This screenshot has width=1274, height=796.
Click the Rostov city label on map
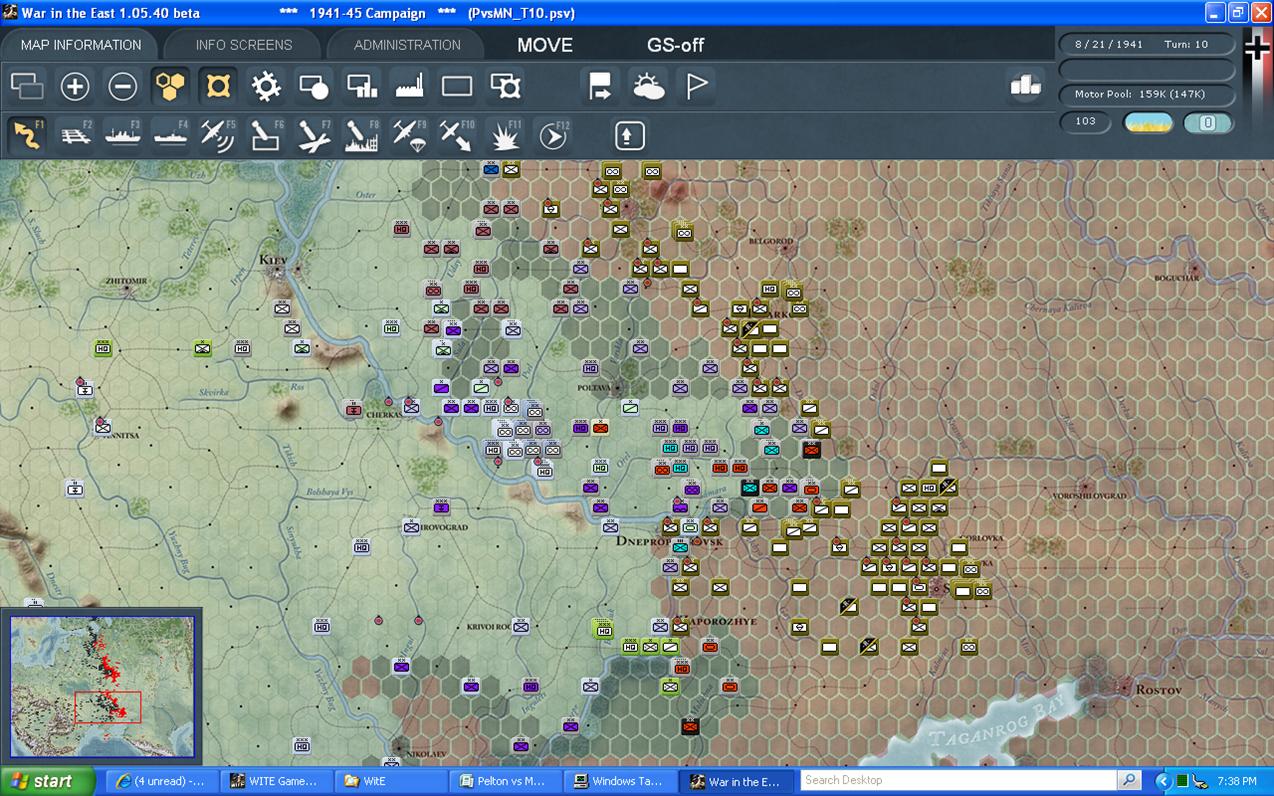(1158, 690)
